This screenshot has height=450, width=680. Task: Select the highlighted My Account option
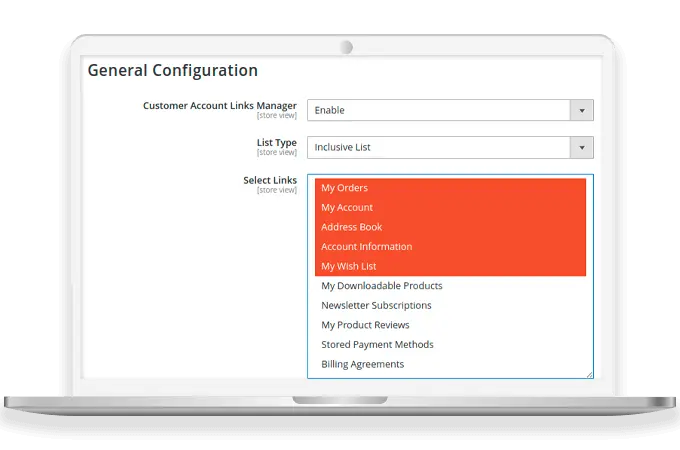(x=347, y=208)
